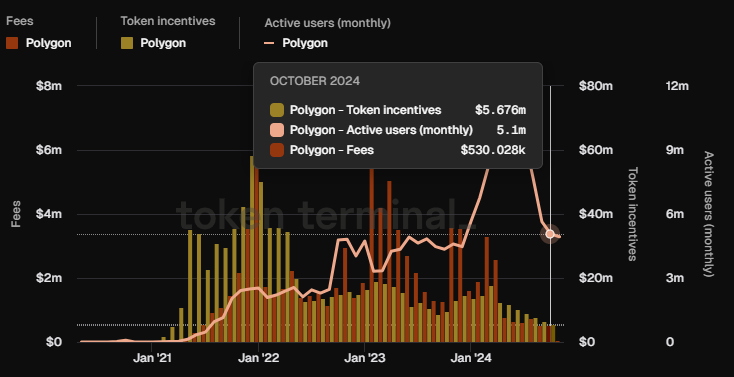Viewport: 734px width, 377px height.
Task: Click the OCTOBER 2024 tooltip heading
Action: pyautogui.click(x=315, y=81)
